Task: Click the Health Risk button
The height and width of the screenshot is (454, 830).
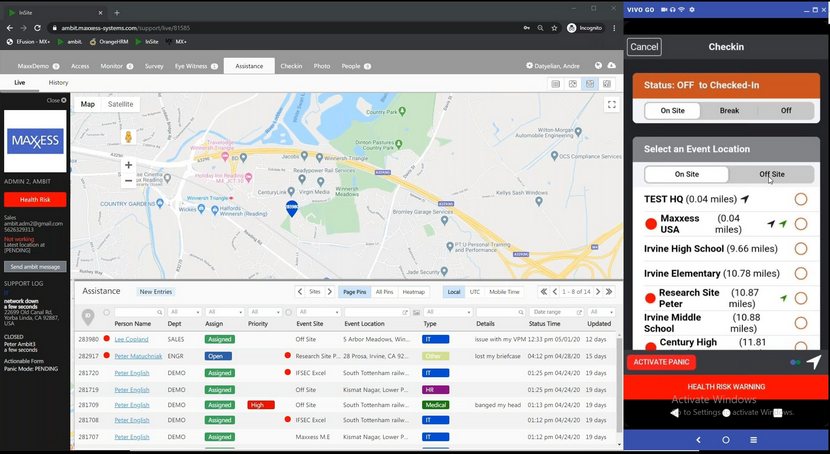Action: pyautogui.click(x=35, y=199)
